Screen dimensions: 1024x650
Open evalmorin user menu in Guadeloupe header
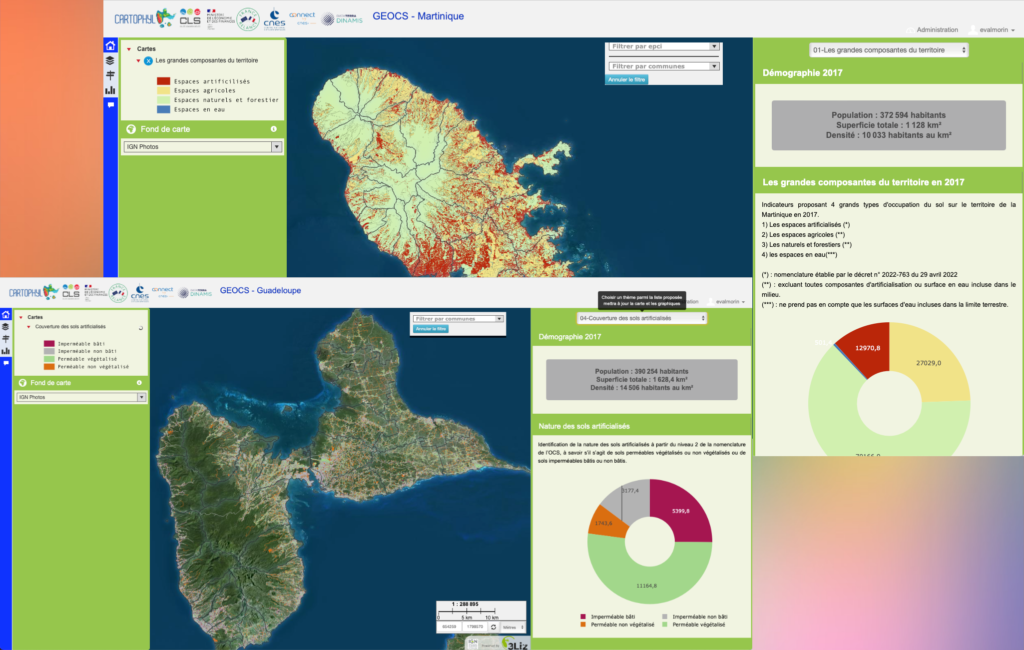(x=727, y=302)
